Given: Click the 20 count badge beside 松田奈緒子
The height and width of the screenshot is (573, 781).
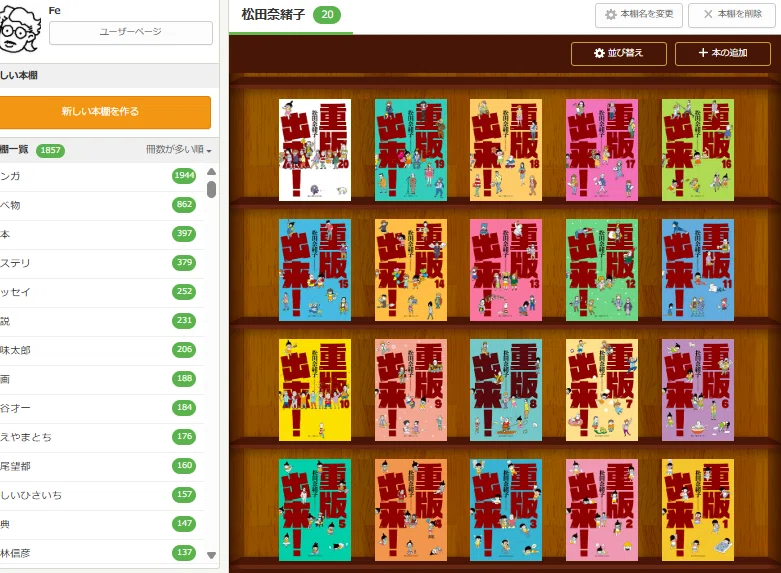Looking at the screenshot, I should tap(327, 15).
